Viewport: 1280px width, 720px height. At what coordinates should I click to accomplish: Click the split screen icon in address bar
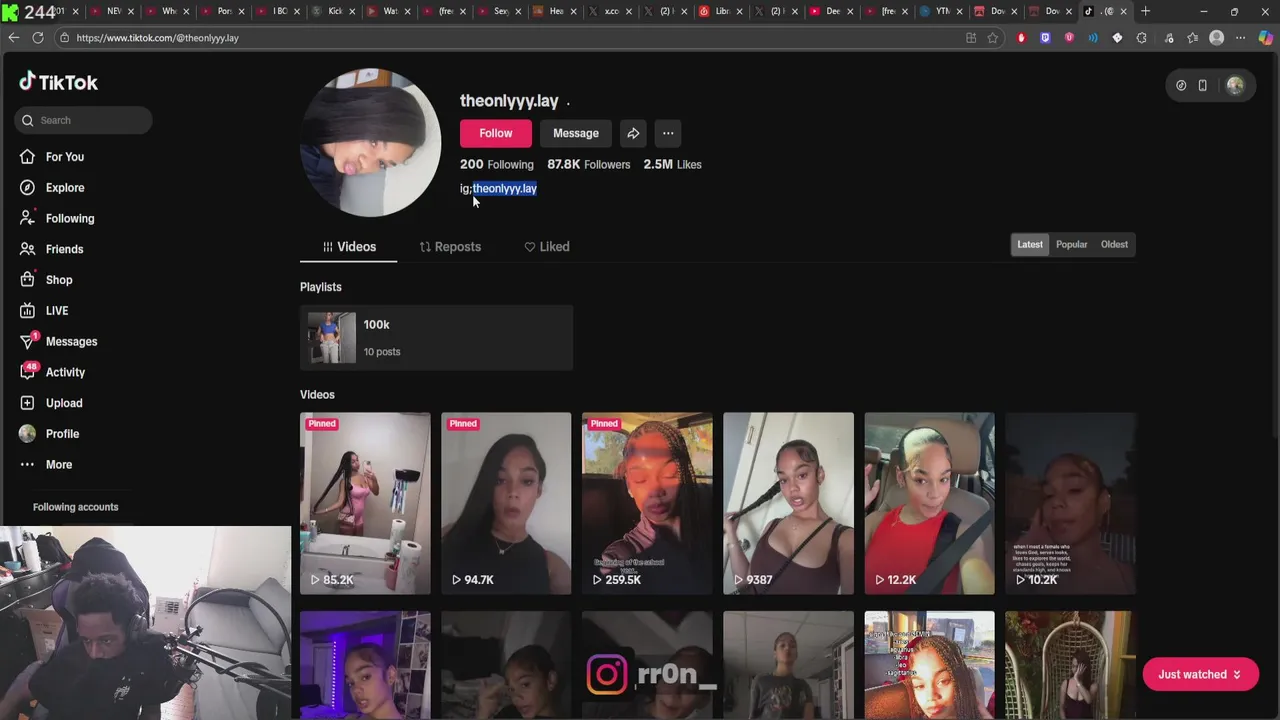[x=971, y=38]
